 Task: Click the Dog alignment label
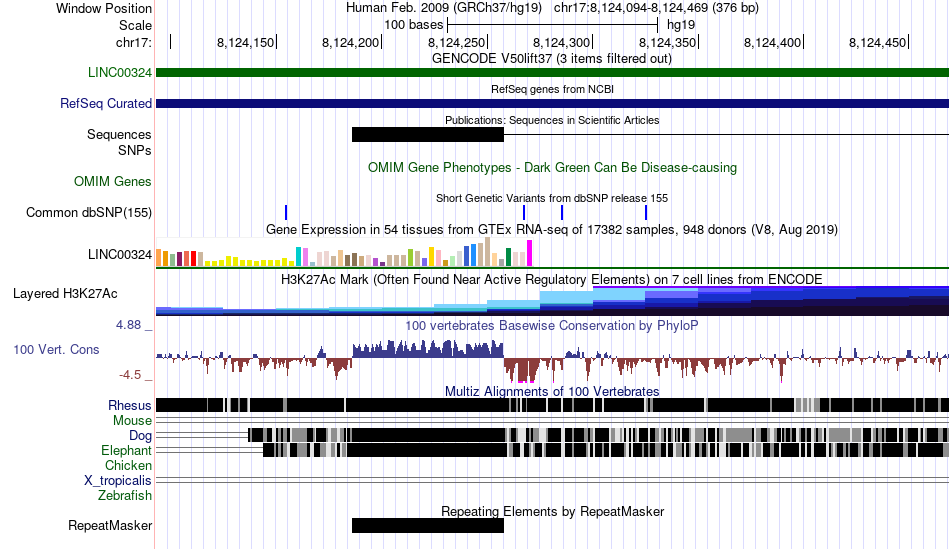[140, 436]
